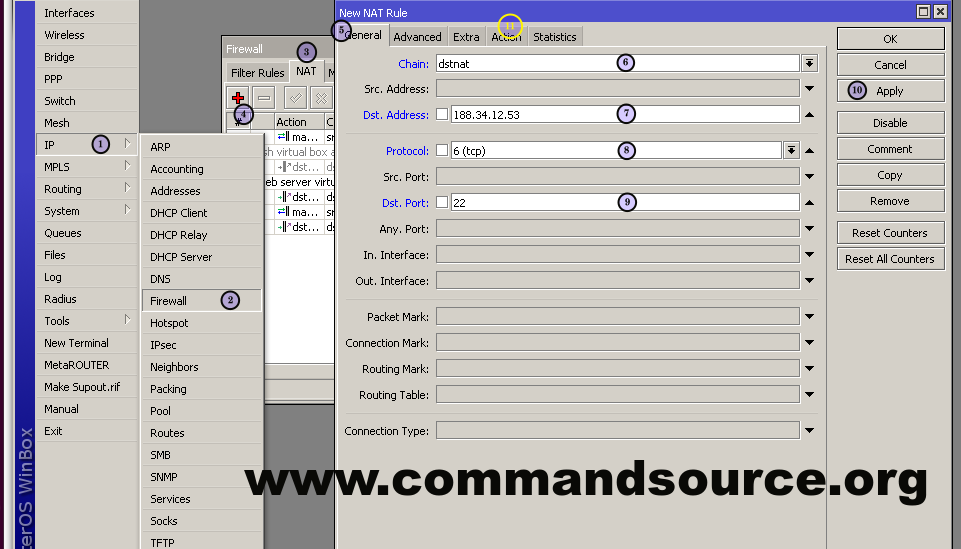Collapse the Protocol field up arrow
This screenshot has height=549, width=961.
[809, 151]
